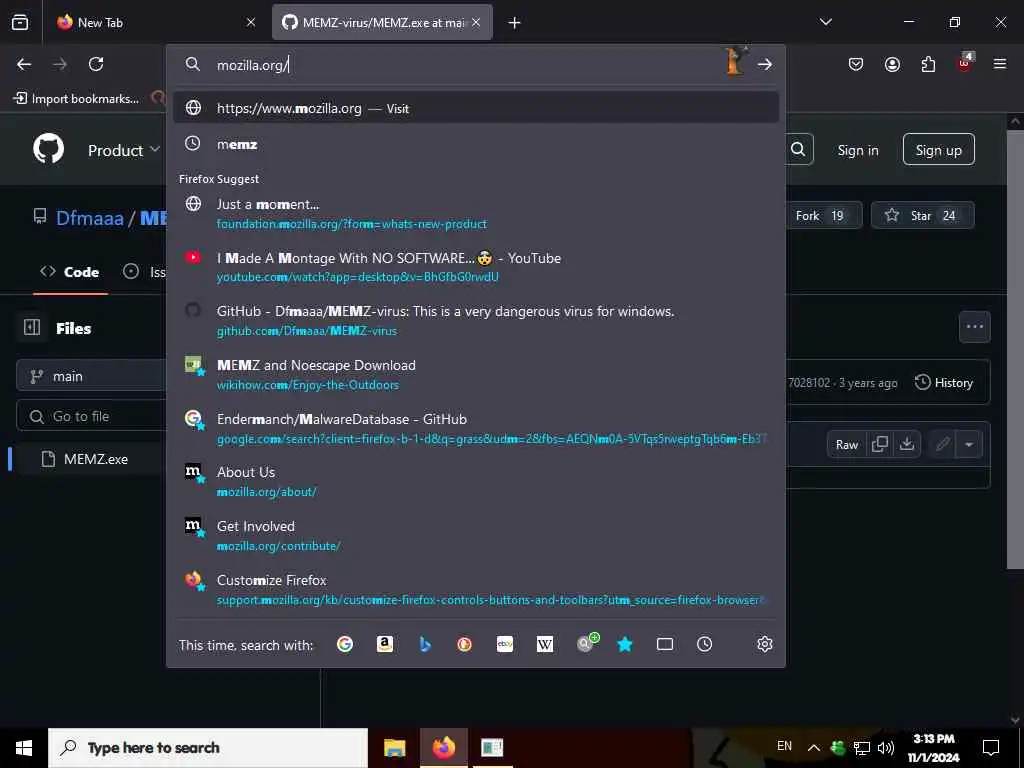The height and width of the screenshot is (768, 1024).
Task: Open YouTube montage video suggestion
Action: [x=476, y=267]
